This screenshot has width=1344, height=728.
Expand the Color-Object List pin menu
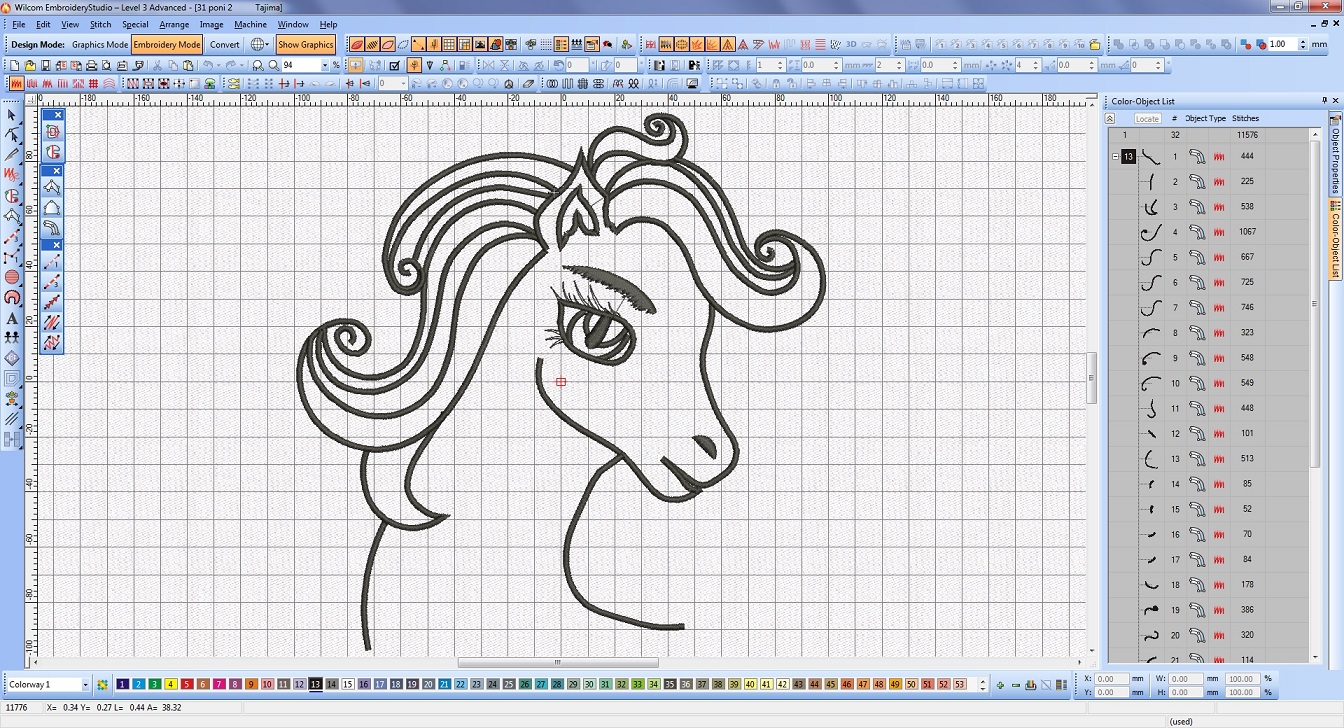point(1324,101)
